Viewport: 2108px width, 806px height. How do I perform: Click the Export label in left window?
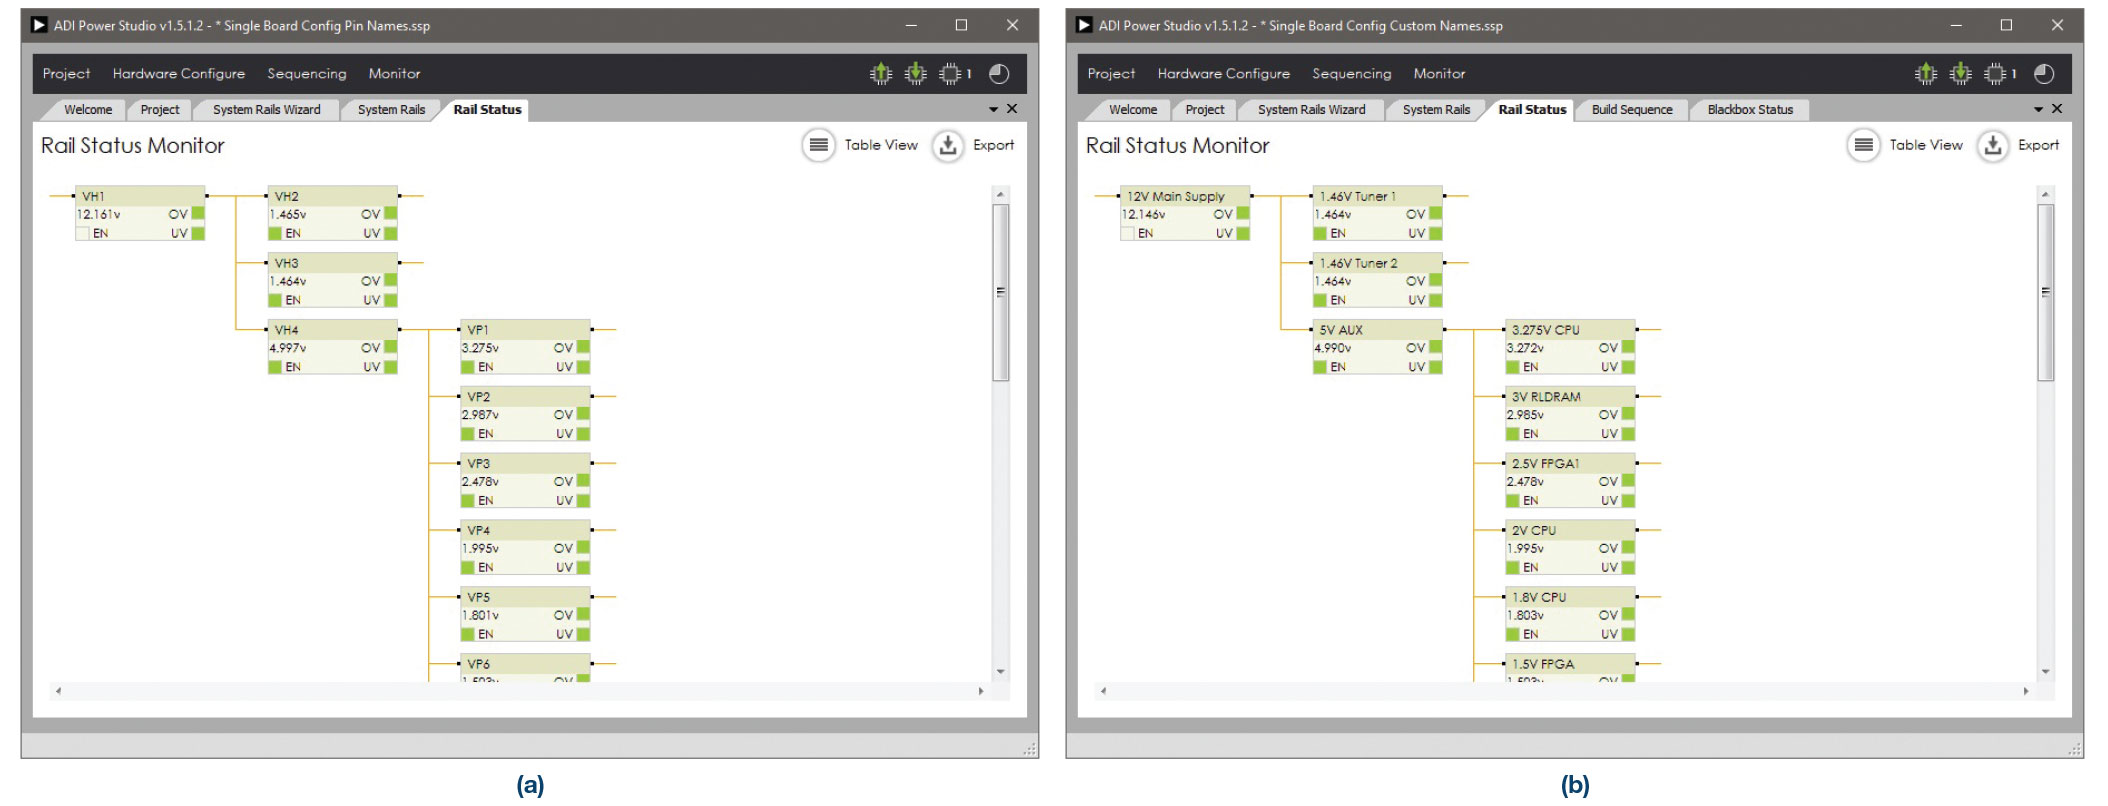(x=993, y=145)
